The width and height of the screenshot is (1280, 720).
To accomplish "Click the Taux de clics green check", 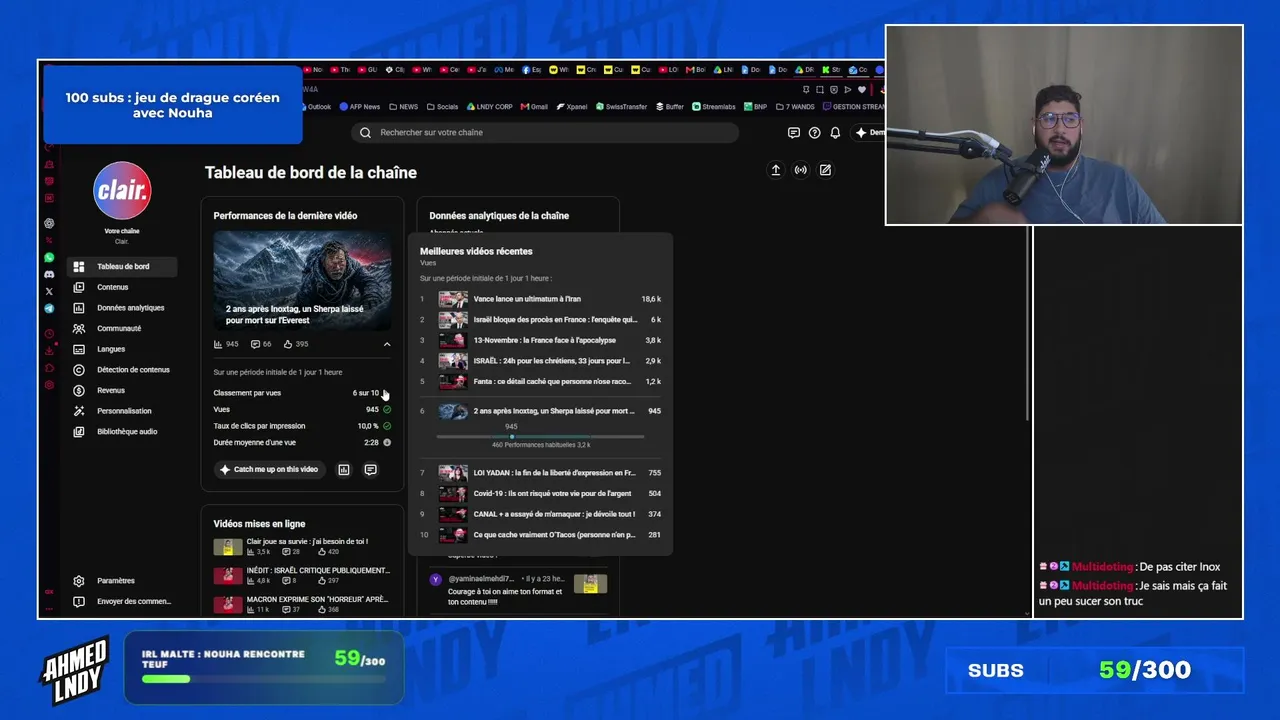I will (387, 426).
